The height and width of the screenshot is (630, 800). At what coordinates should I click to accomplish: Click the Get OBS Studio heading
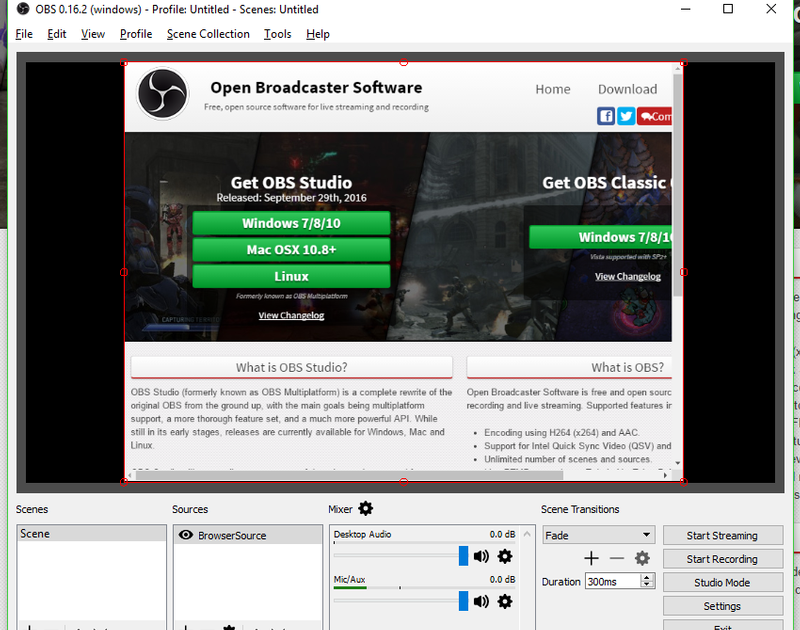(x=291, y=182)
